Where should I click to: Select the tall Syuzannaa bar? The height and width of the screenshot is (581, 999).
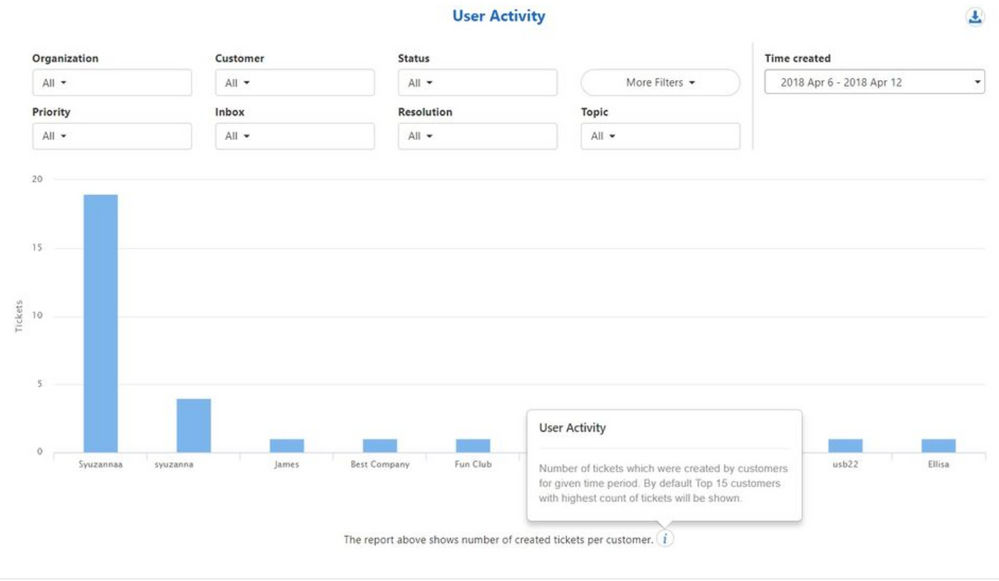101,324
